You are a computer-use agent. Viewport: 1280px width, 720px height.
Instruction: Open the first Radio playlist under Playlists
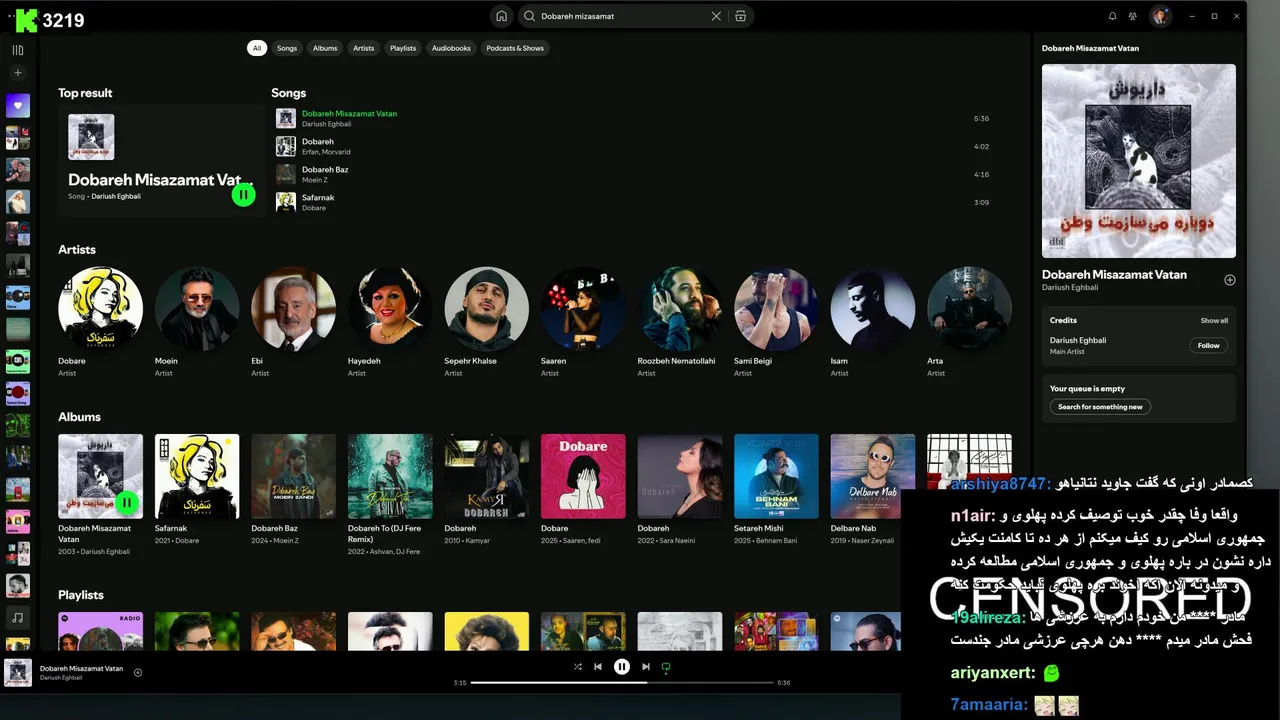click(100, 631)
